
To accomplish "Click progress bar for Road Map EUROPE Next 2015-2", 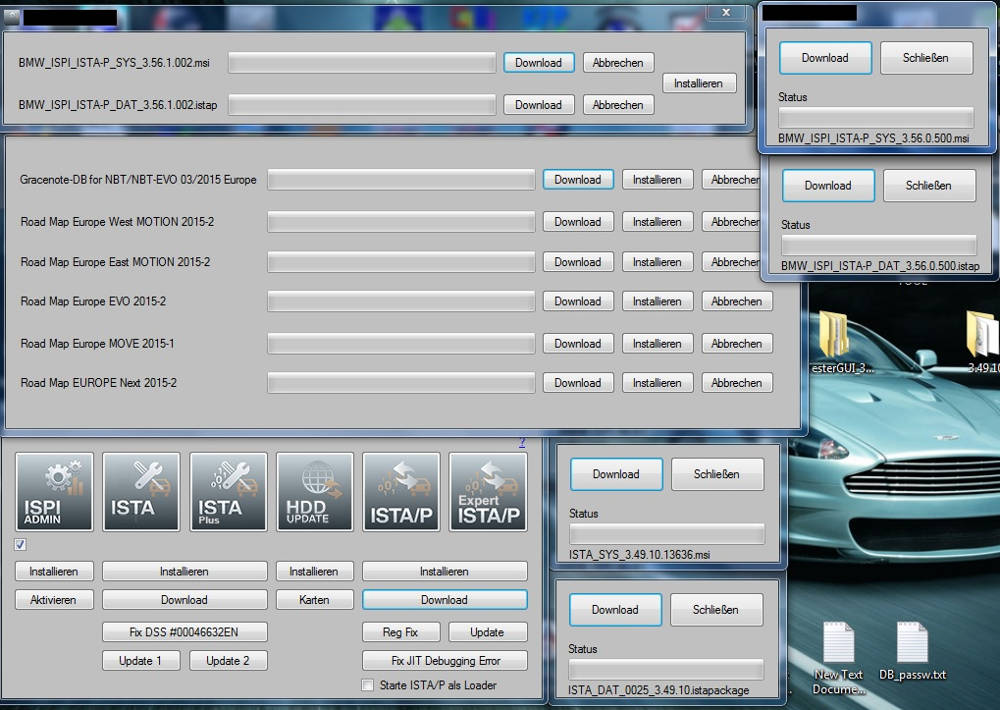I will (x=401, y=383).
